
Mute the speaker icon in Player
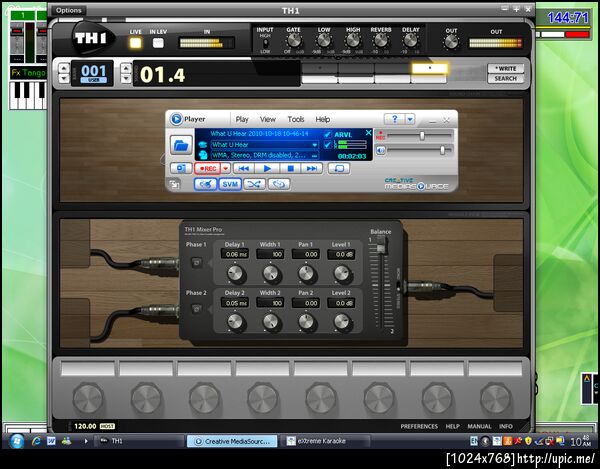coord(380,150)
